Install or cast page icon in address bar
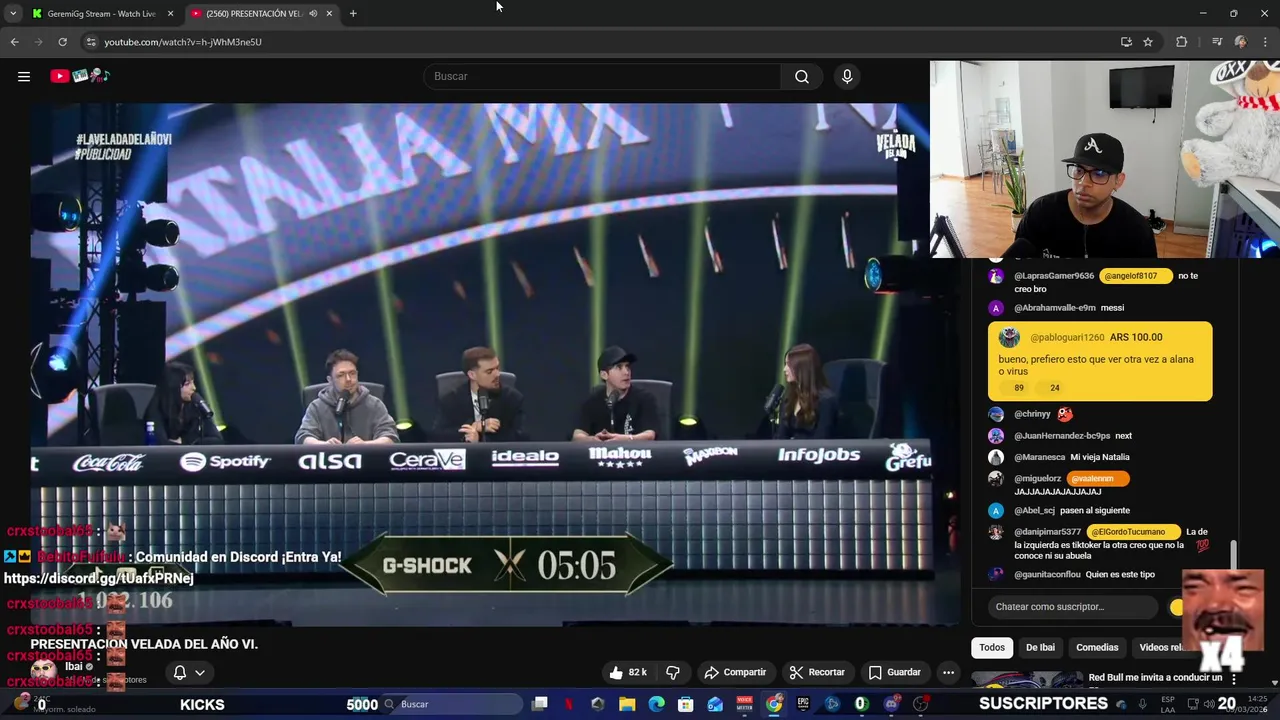The image size is (1280, 720). tap(1126, 42)
